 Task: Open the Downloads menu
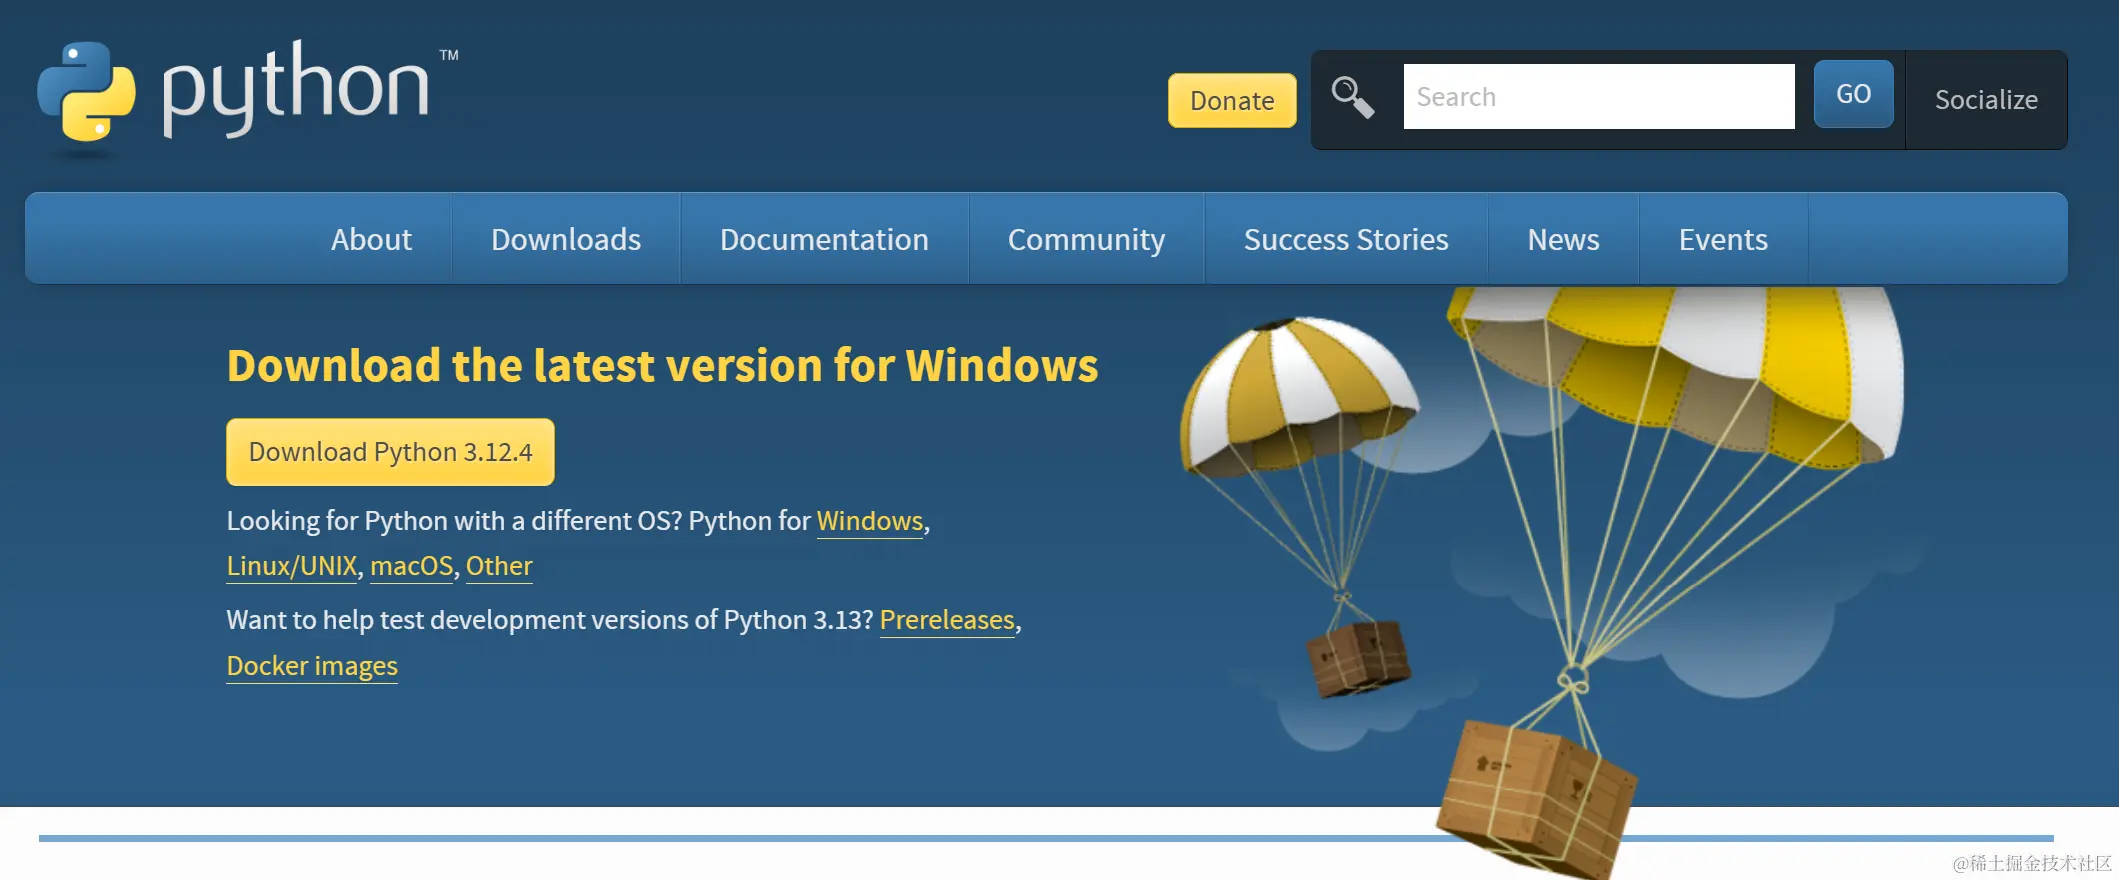pyautogui.click(x=566, y=239)
